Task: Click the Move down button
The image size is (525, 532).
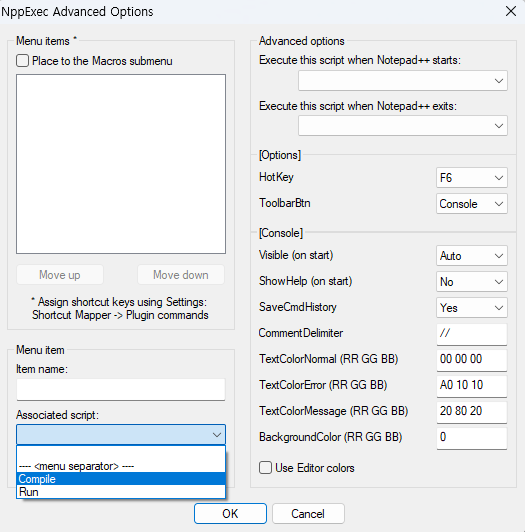Action: (181, 274)
